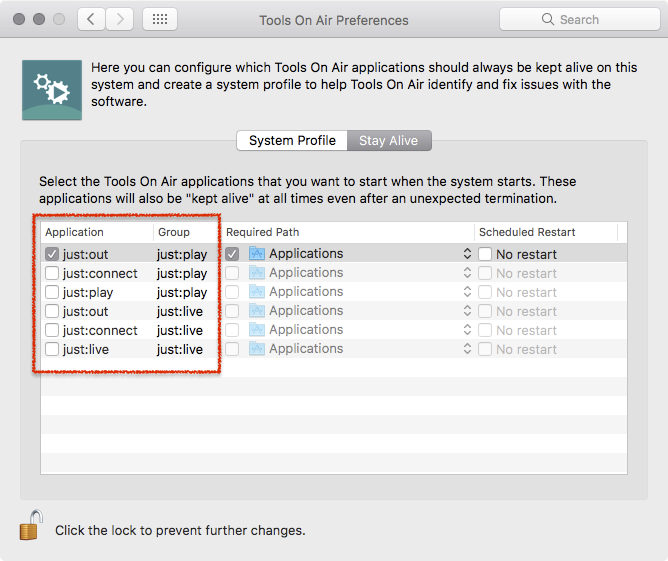
Task: Click the Scheduled Restart column header
Action: tap(546, 232)
